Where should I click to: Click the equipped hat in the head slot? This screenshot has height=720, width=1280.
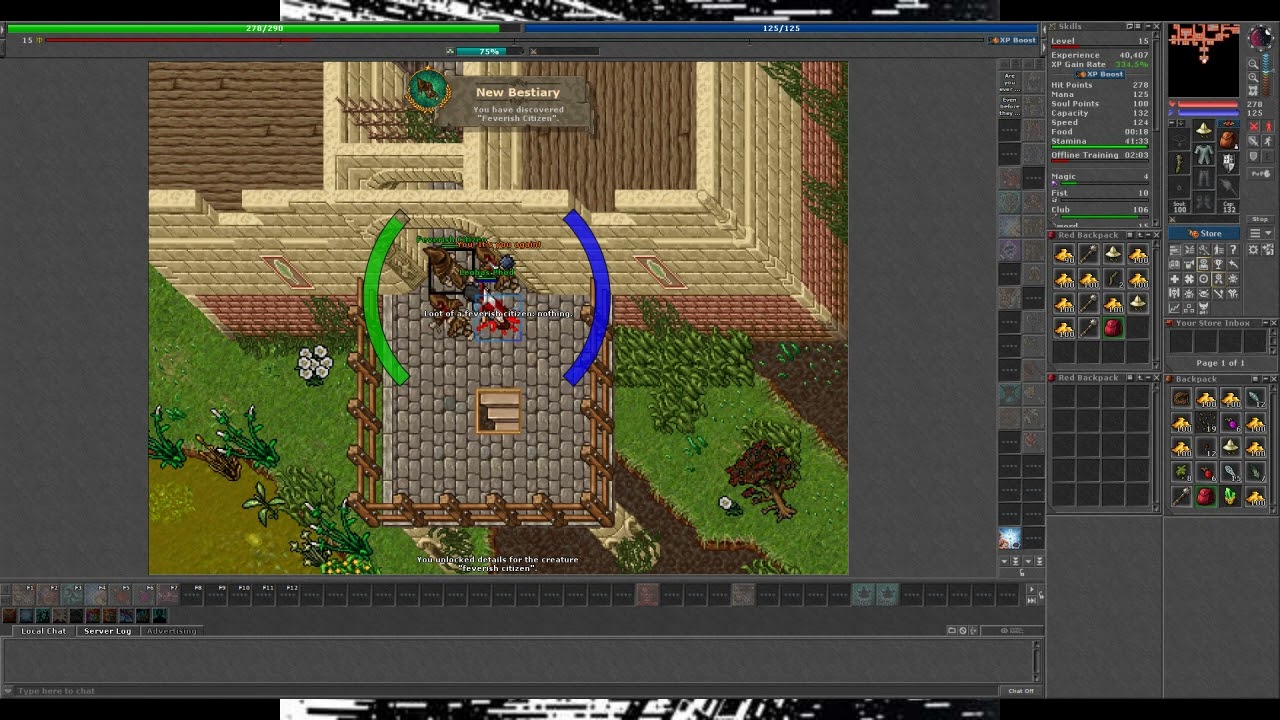point(1204,131)
